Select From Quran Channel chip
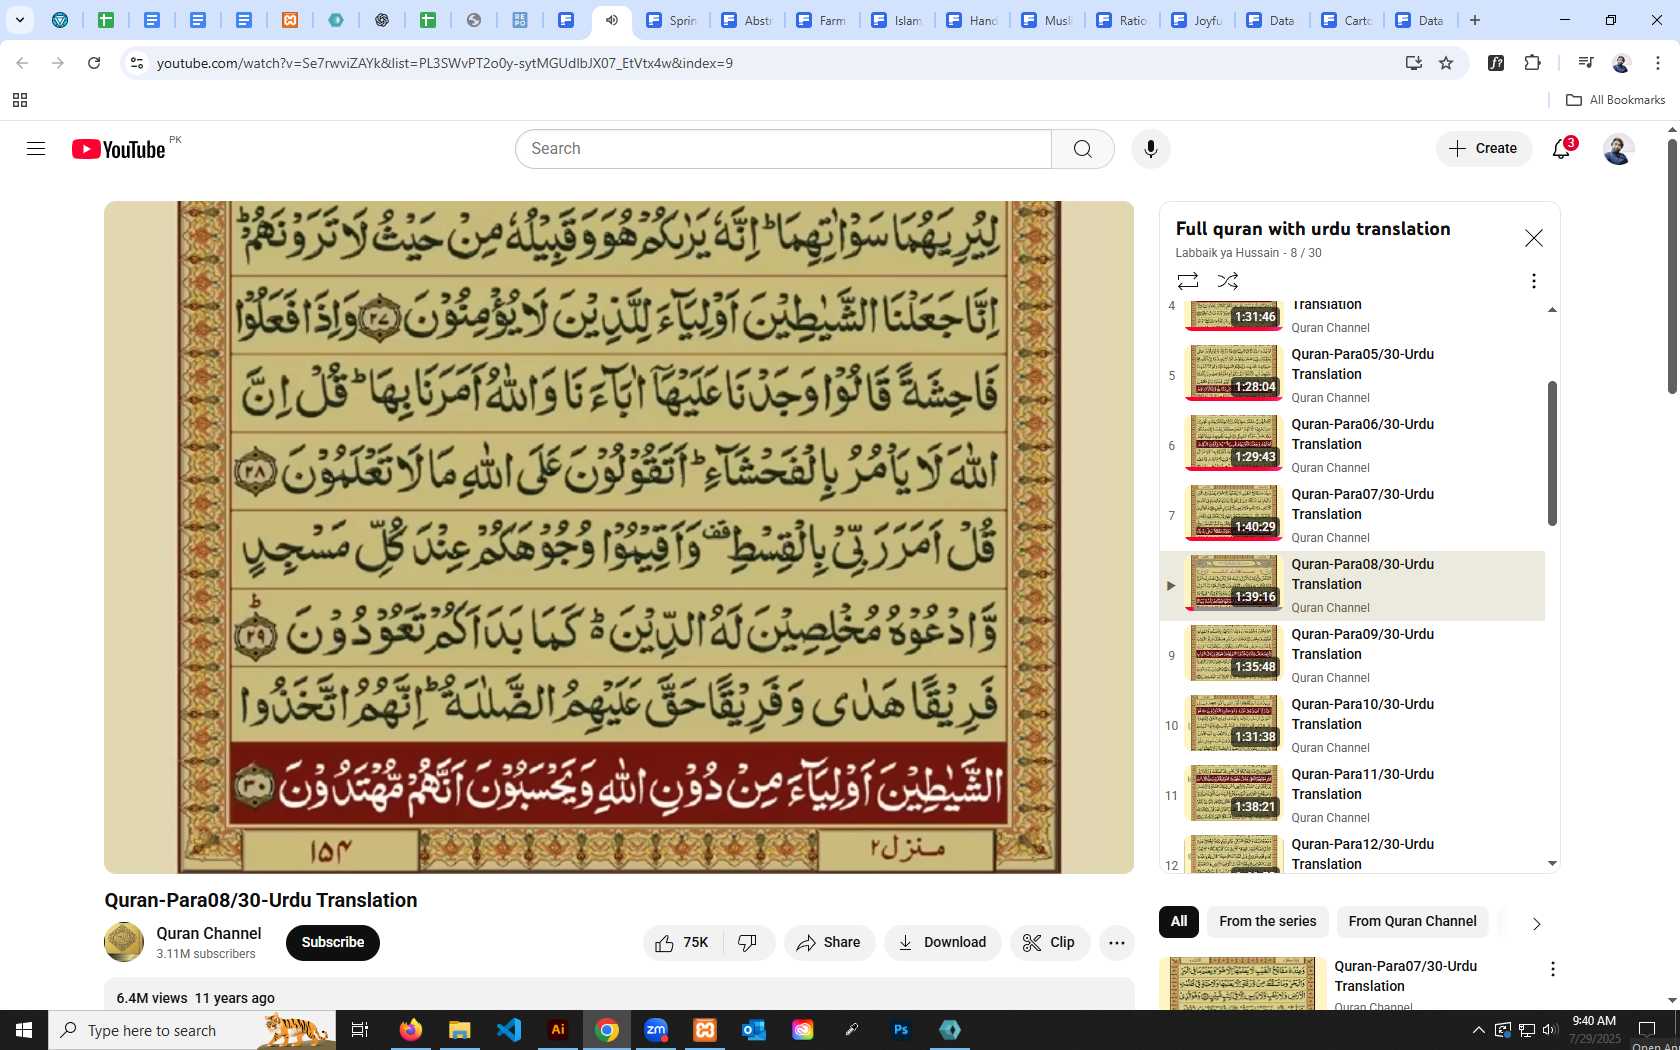 coord(1412,922)
